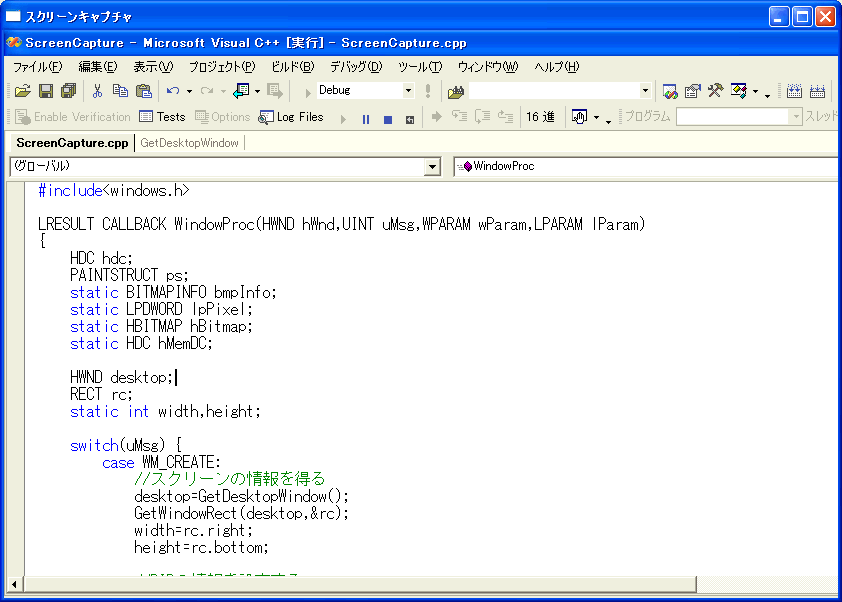Image resolution: width=842 pixels, height=602 pixels.
Task: Click the Open File folder icon
Action: (x=22, y=91)
